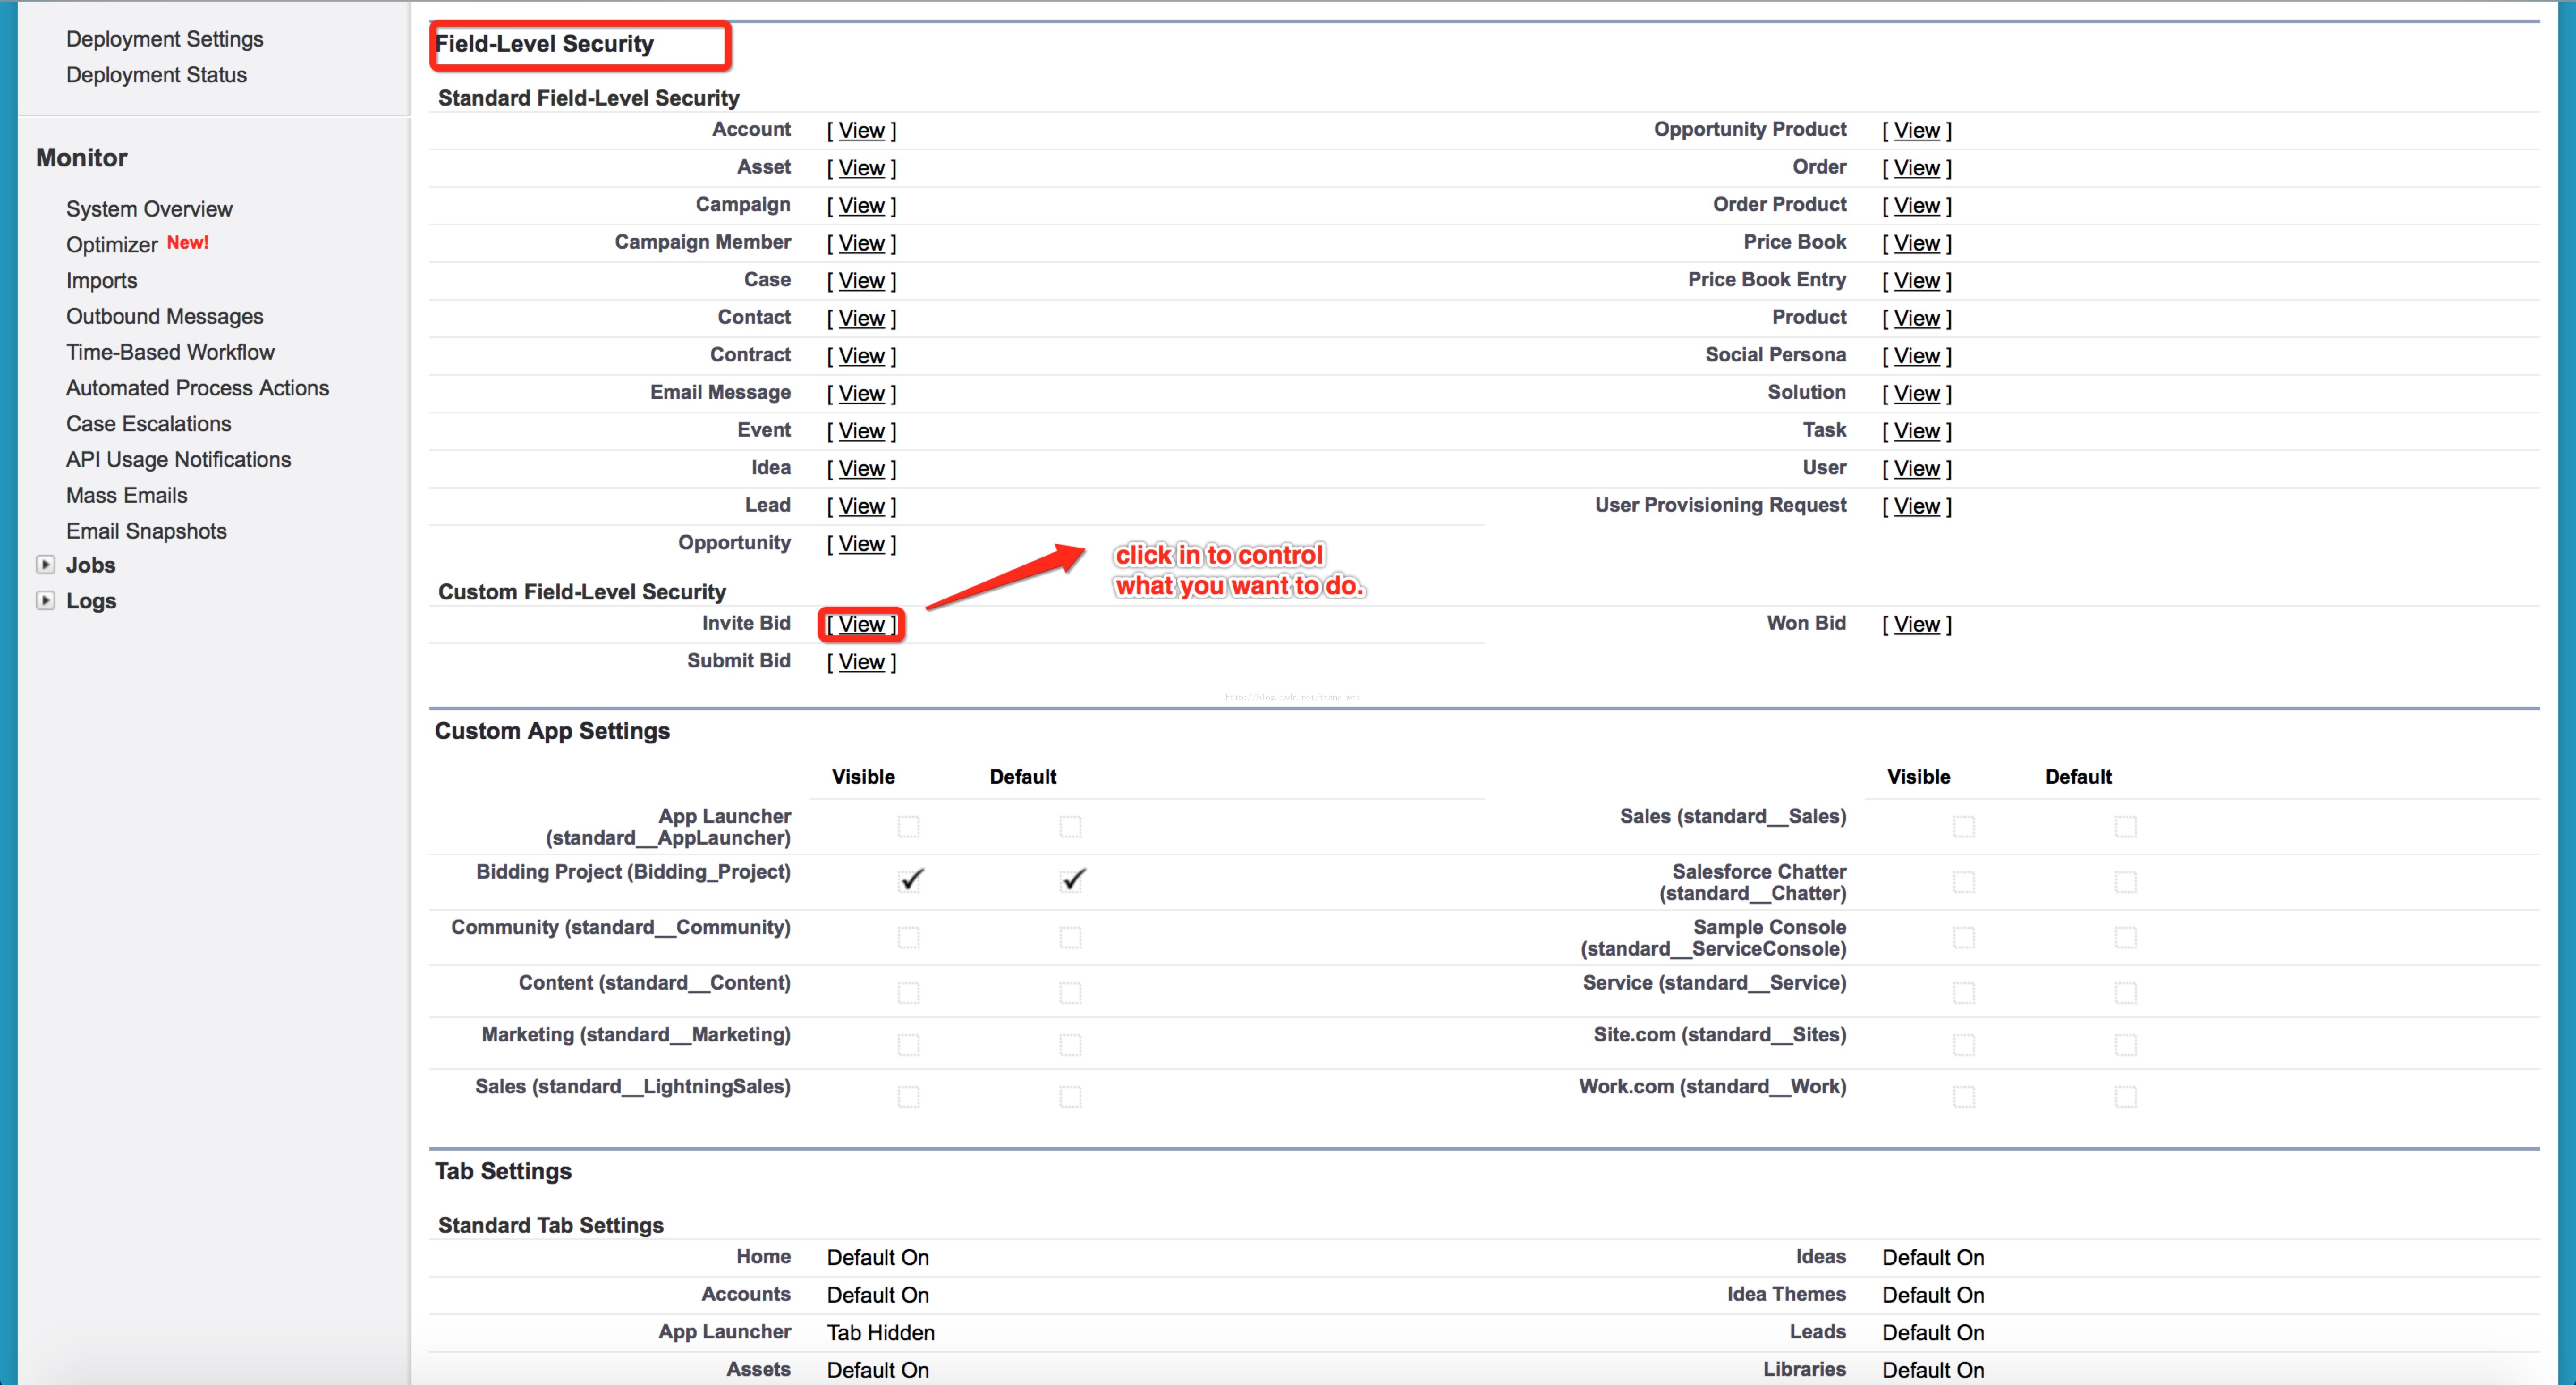Toggle Bidding Project Default checkmark
The height and width of the screenshot is (1385, 2576).
pyautogui.click(x=1073, y=880)
